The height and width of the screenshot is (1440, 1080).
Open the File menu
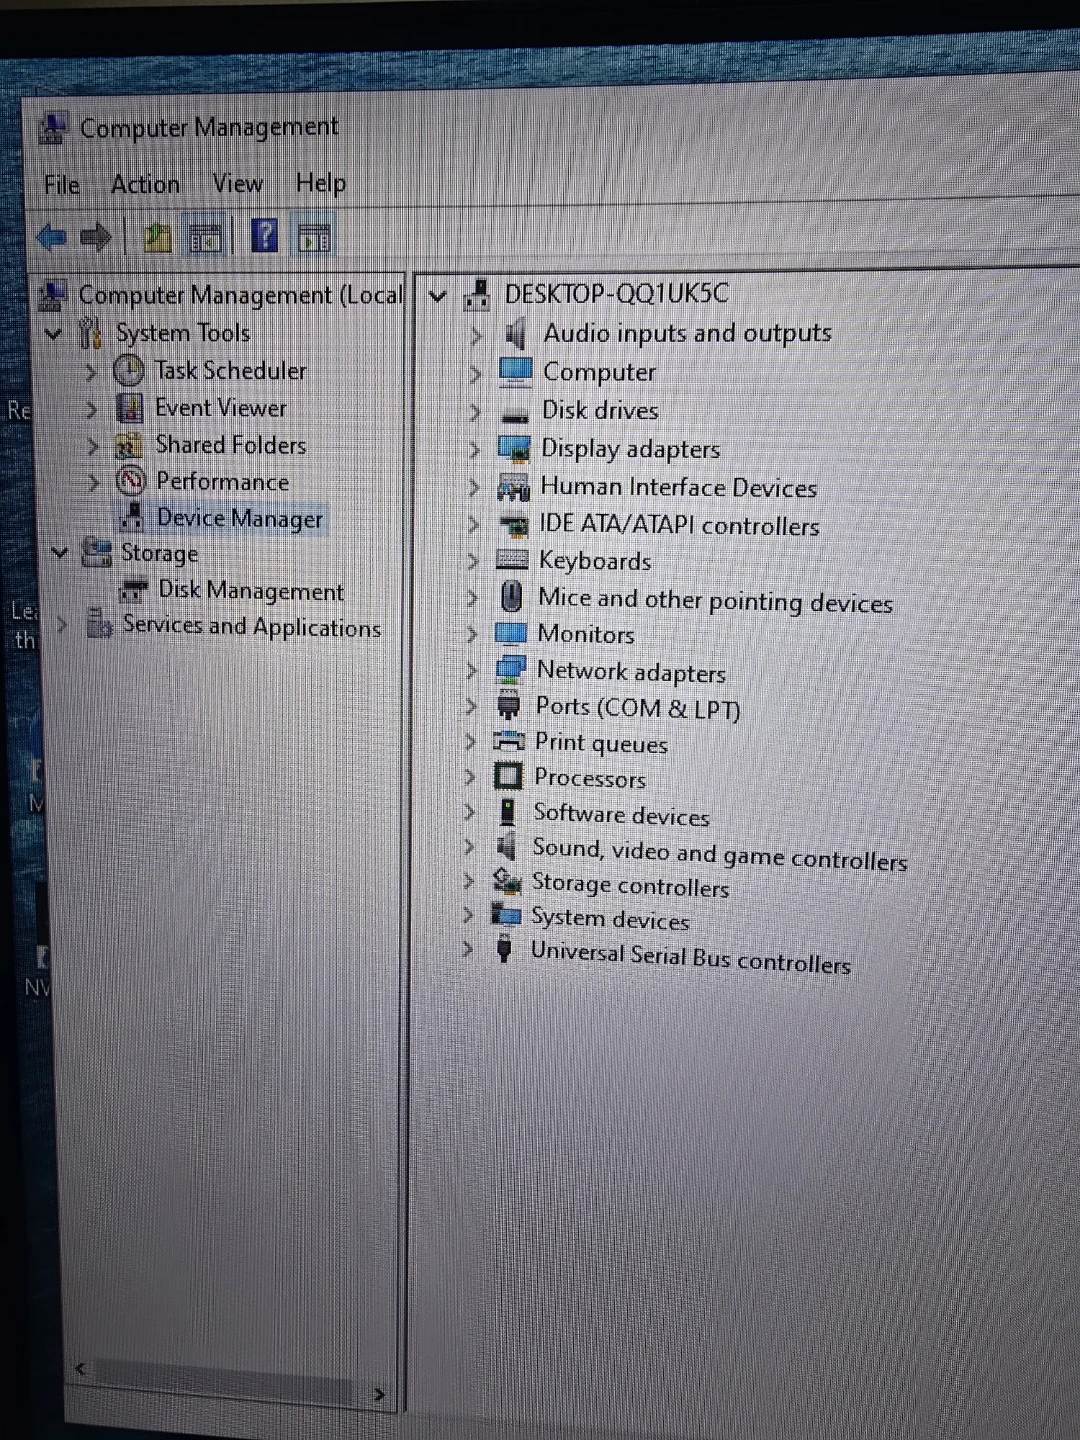point(61,185)
